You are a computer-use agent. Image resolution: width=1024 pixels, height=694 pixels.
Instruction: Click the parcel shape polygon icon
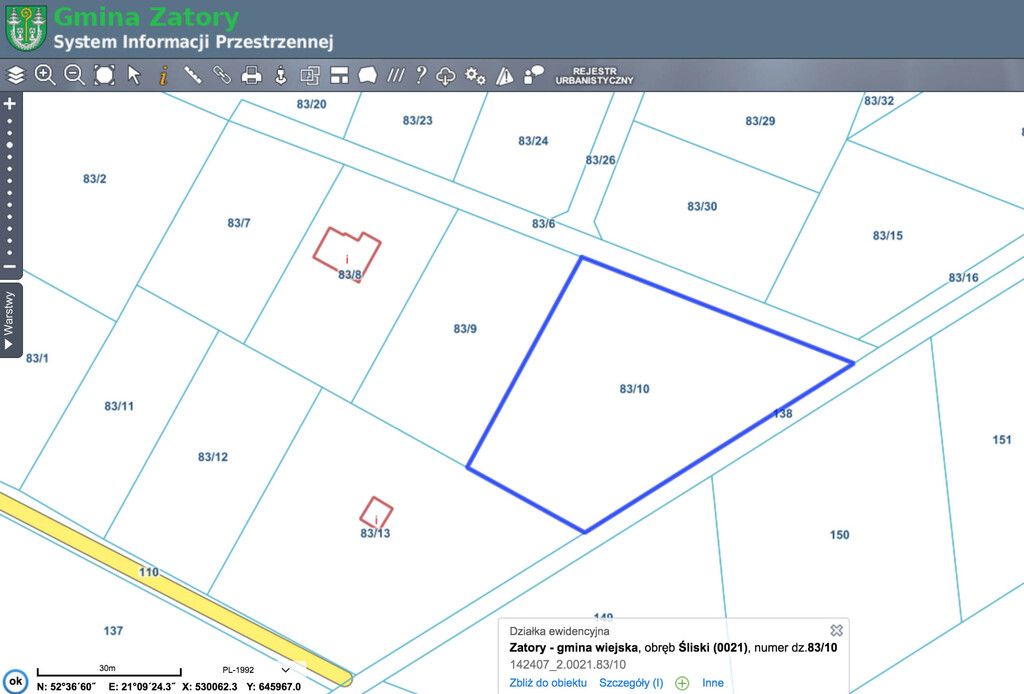pos(368,76)
